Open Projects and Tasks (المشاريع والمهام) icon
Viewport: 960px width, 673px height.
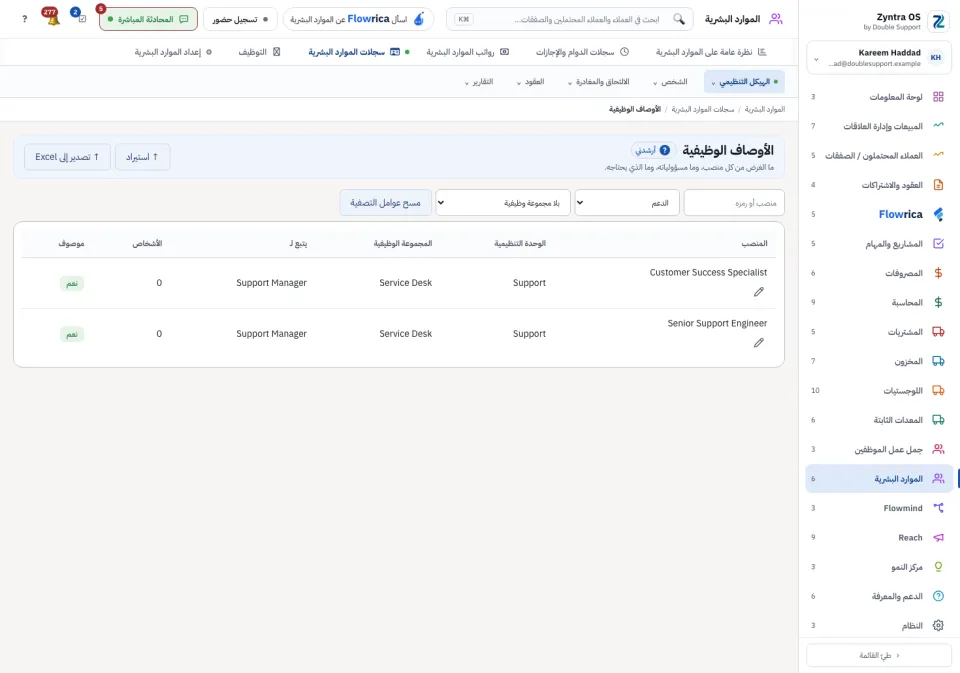coord(938,243)
